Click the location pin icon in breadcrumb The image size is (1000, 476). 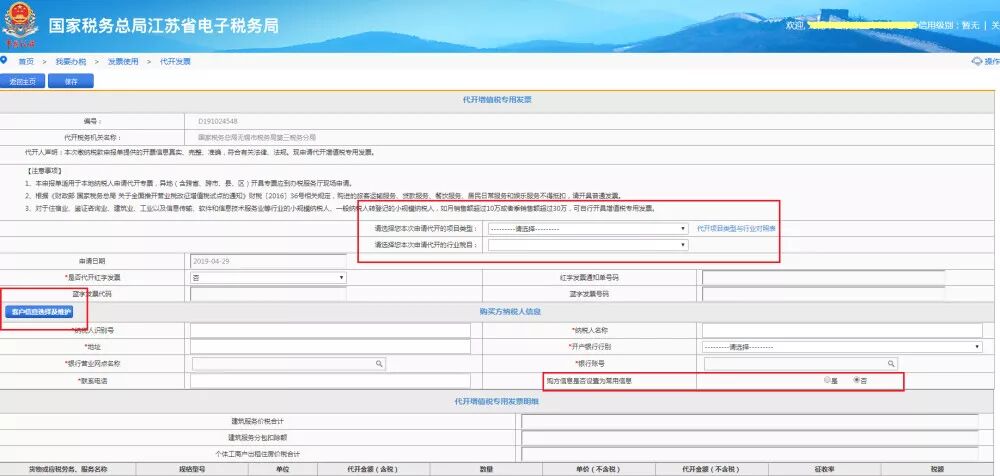coord(4,60)
